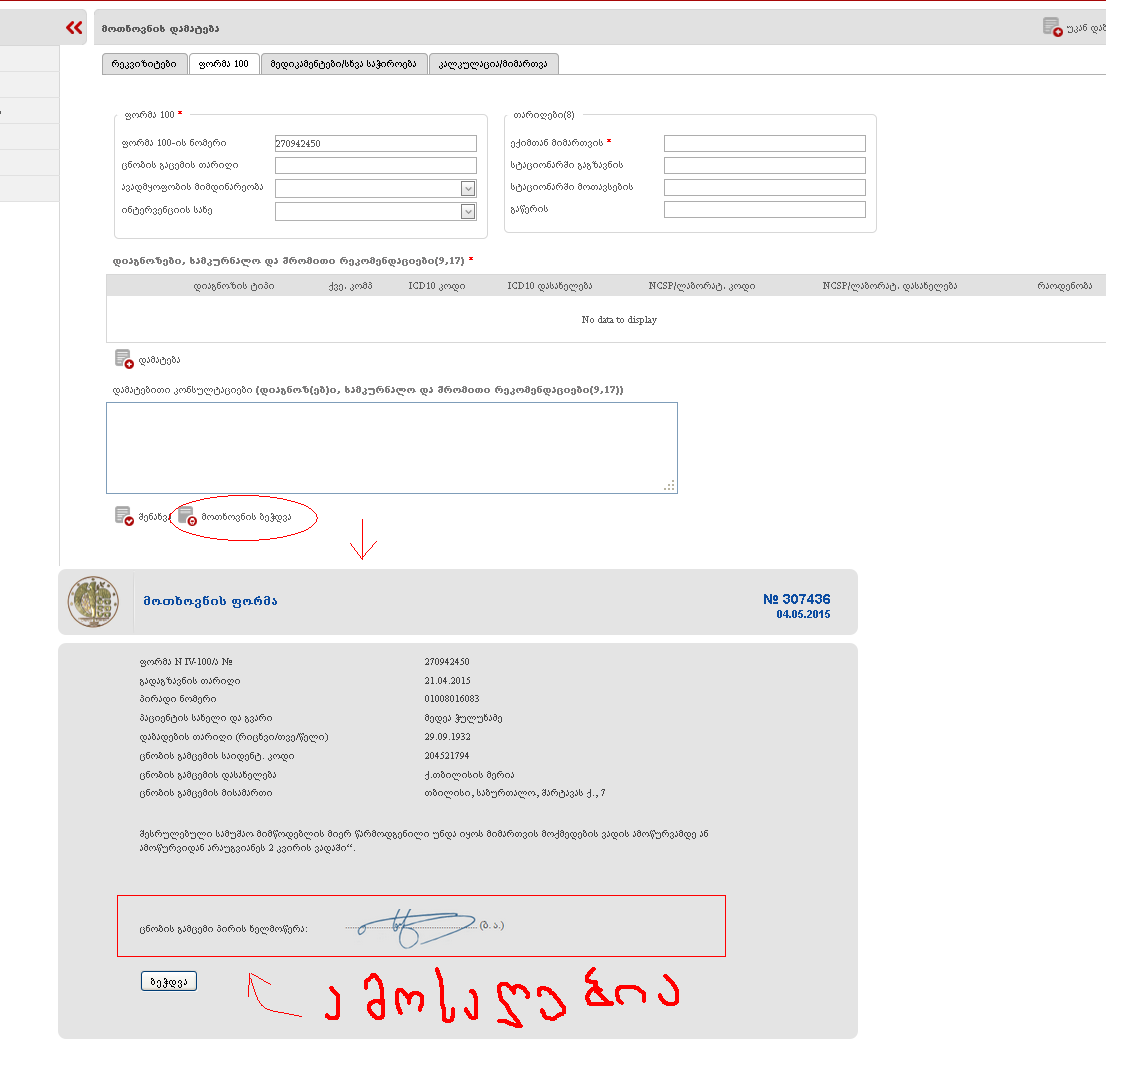Click the გაწერის date field
Screen dimensions: 1121x1075
point(764,209)
